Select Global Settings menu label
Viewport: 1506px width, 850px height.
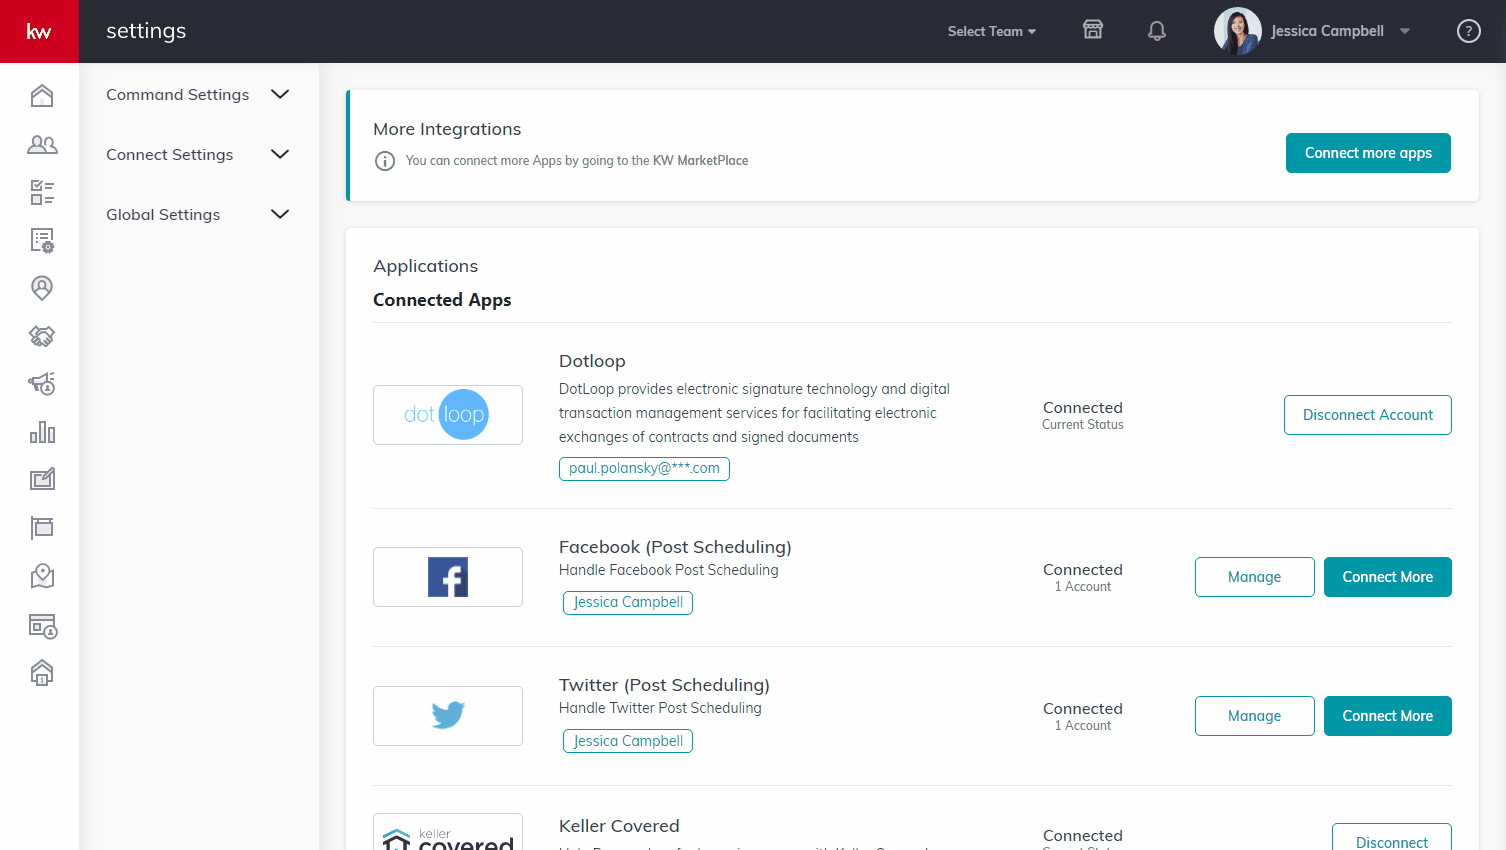click(163, 215)
